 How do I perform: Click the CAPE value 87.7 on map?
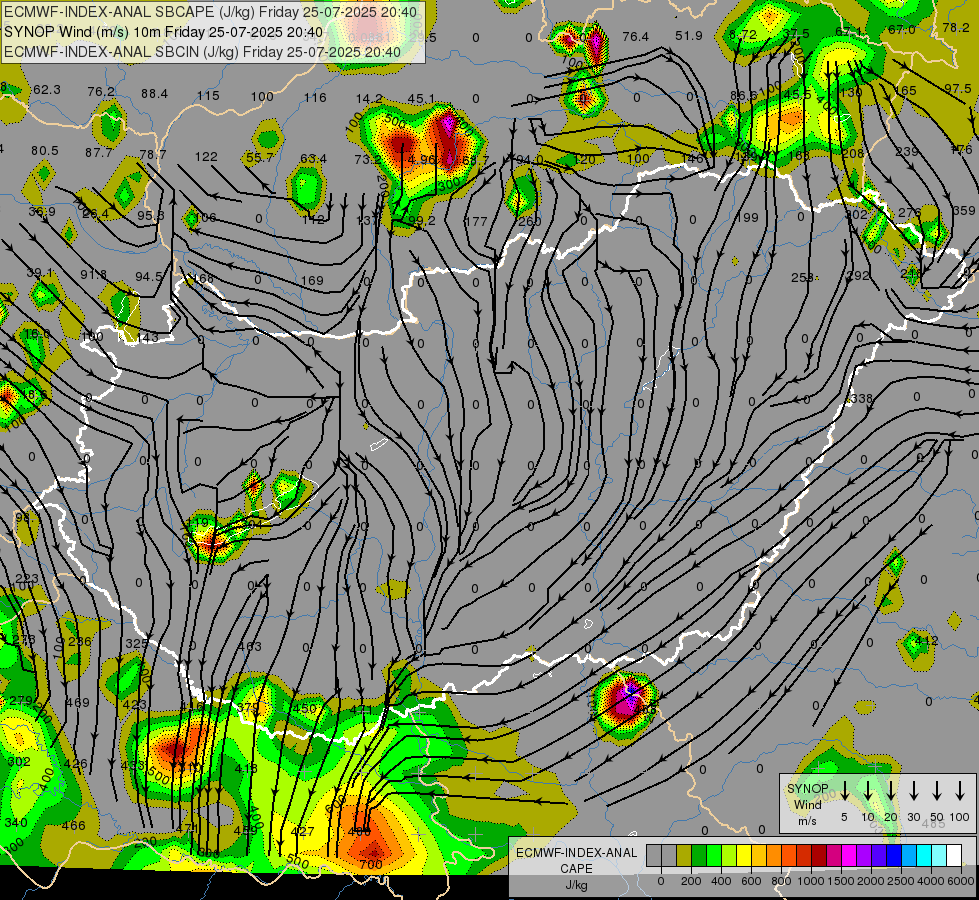click(99, 152)
